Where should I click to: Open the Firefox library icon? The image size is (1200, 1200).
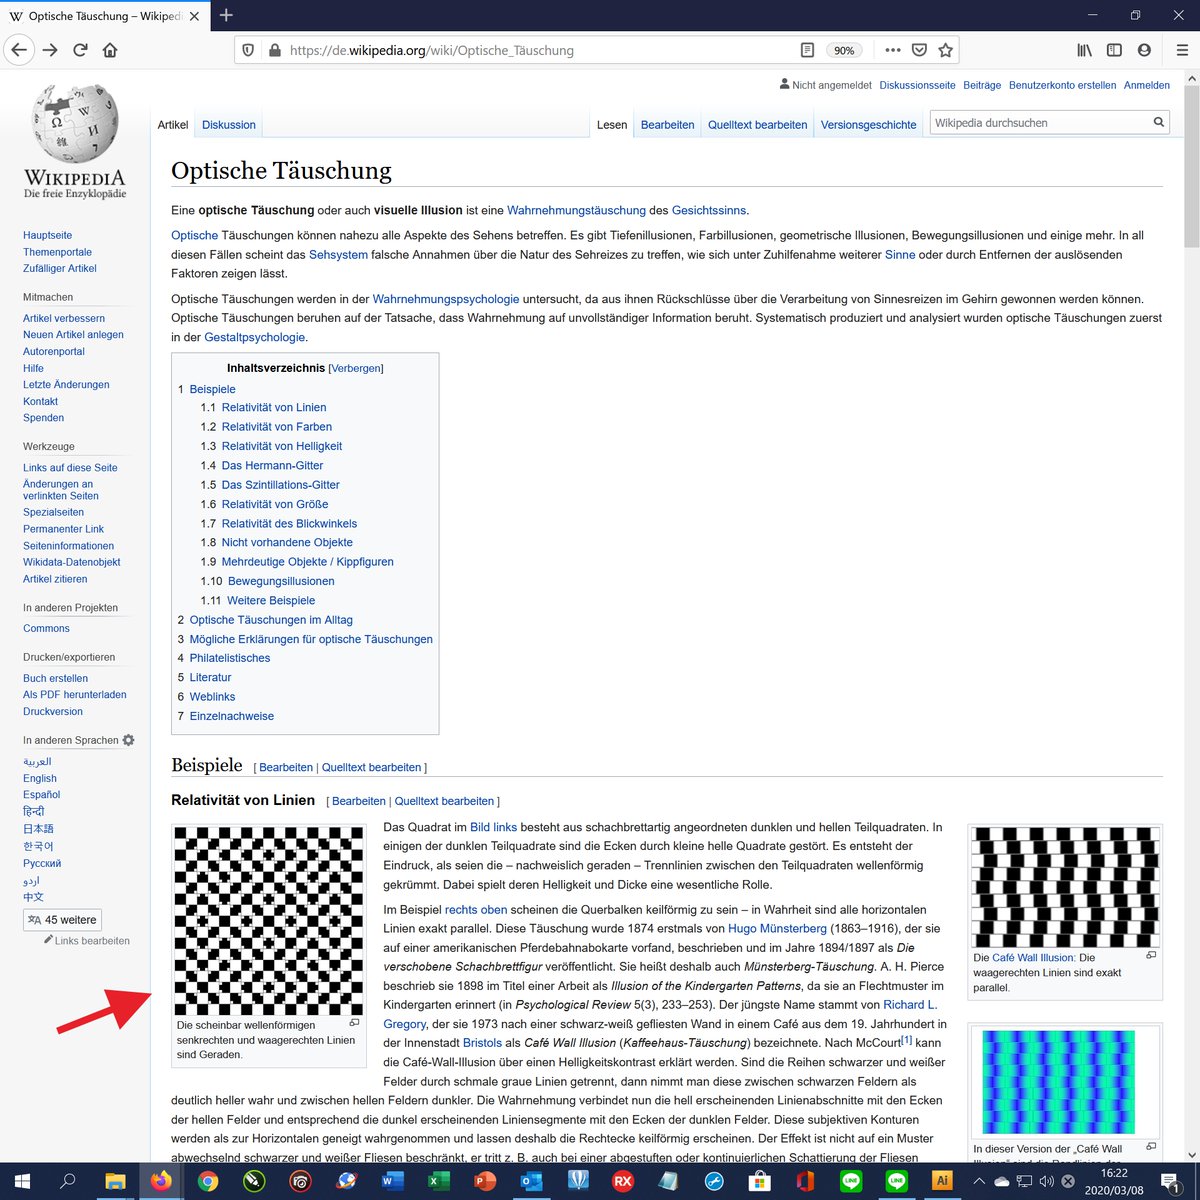[x=1084, y=50]
